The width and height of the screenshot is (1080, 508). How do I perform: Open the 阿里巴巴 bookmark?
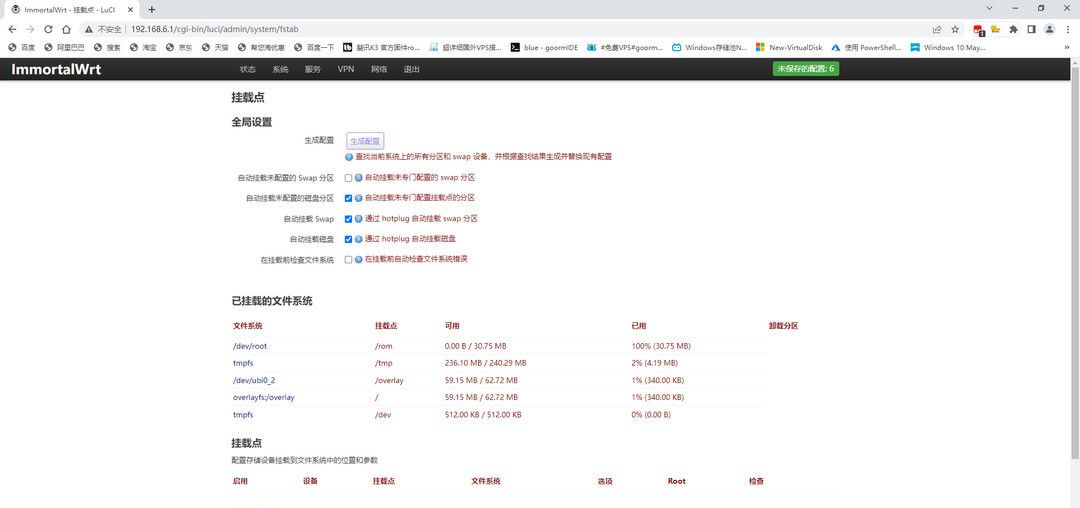(x=64, y=47)
